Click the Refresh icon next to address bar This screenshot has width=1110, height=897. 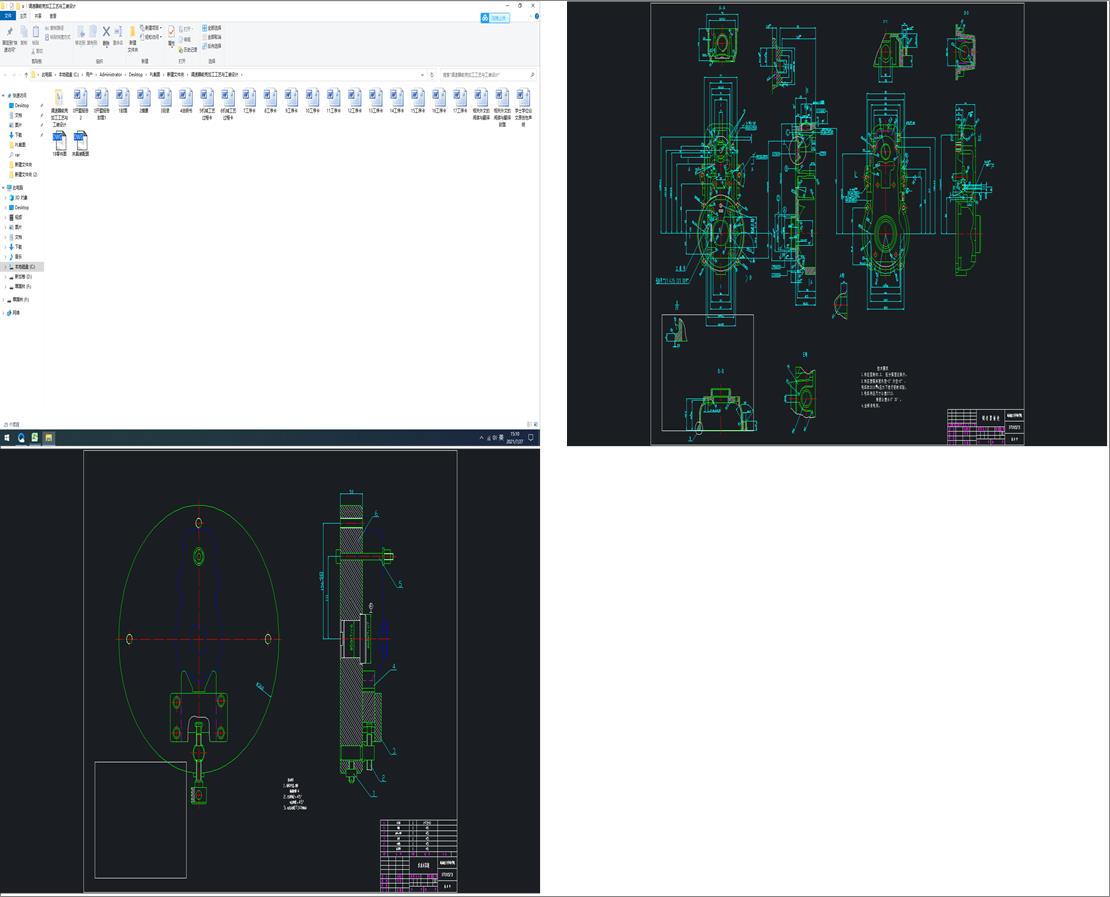(x=432, y=74)
